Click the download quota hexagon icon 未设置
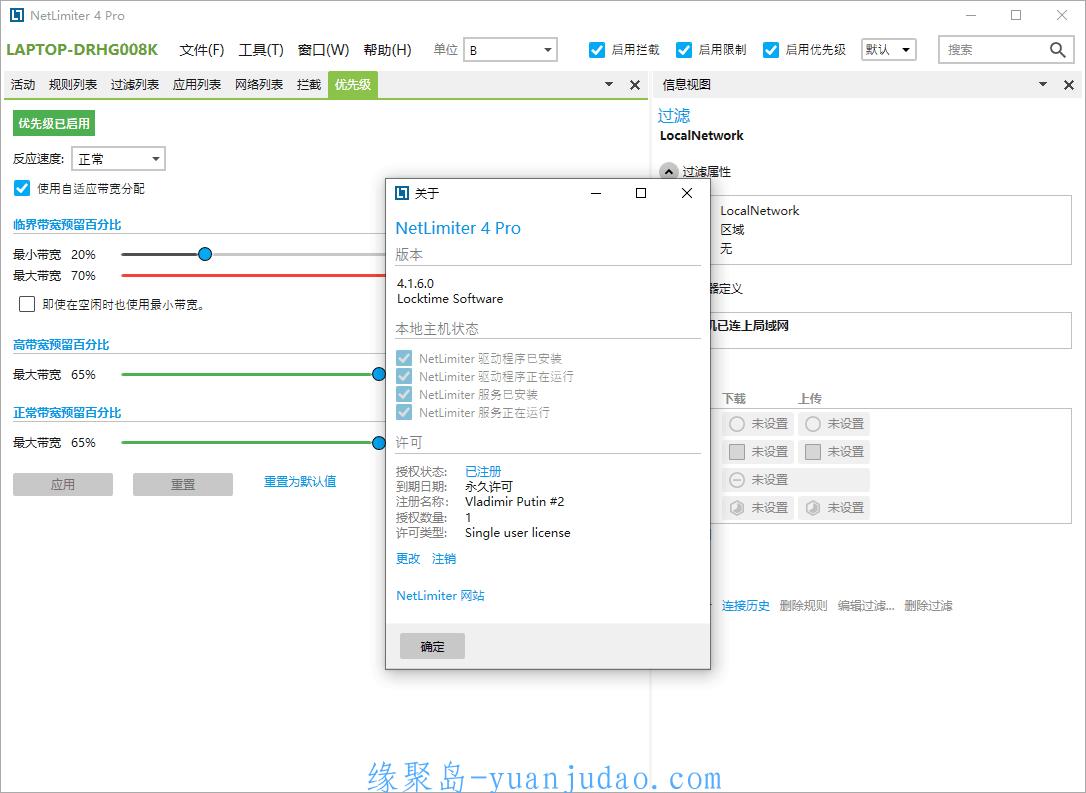 [x=737, y=508]
